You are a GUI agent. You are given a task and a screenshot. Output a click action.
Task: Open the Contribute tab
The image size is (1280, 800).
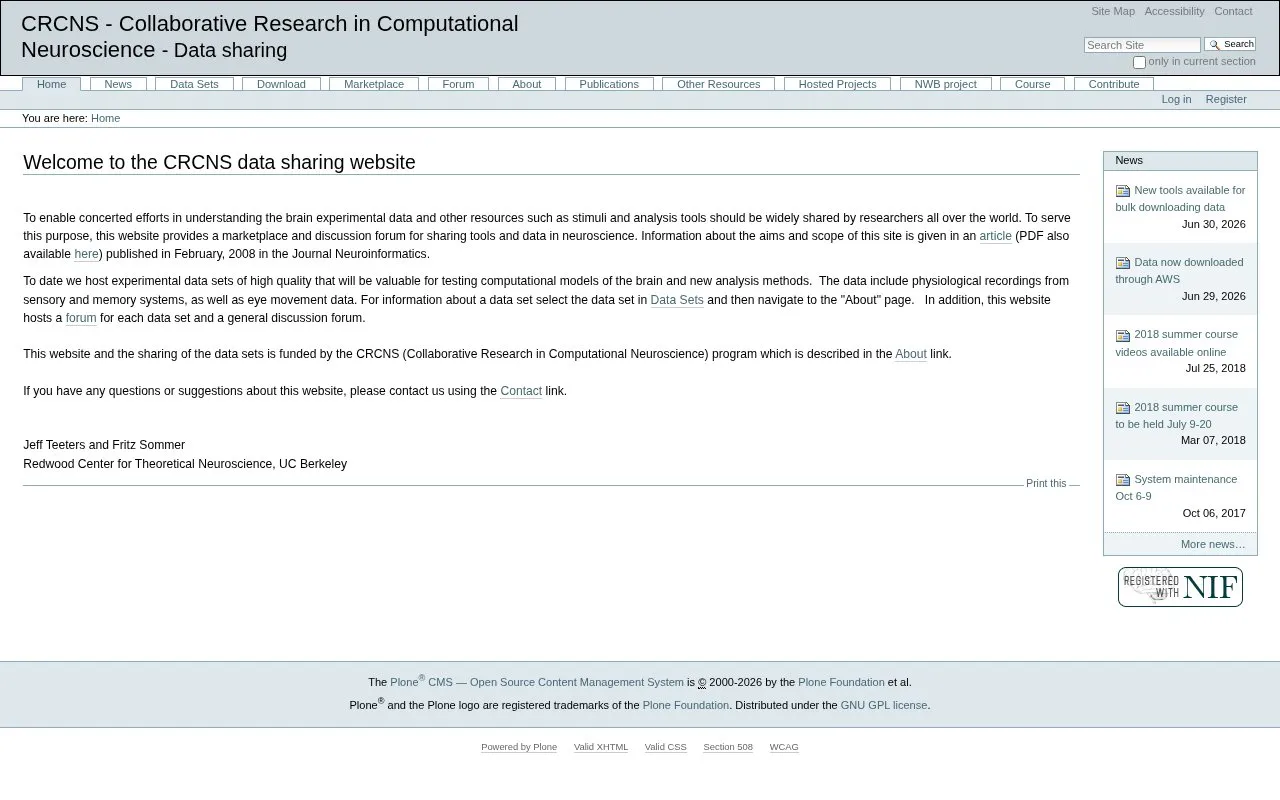tap(1114, 84)
